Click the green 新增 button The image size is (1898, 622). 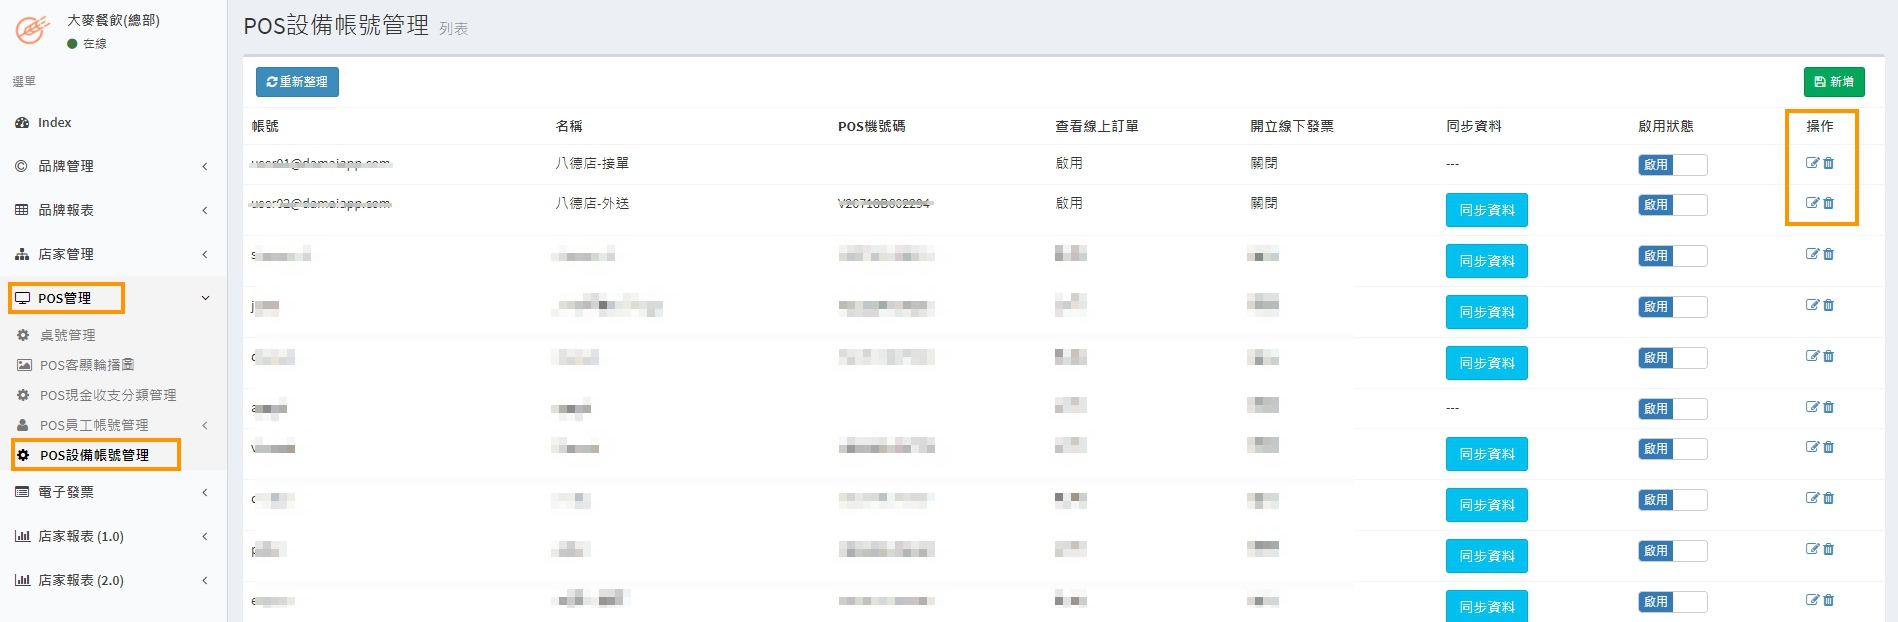(x=1833, y=82)
